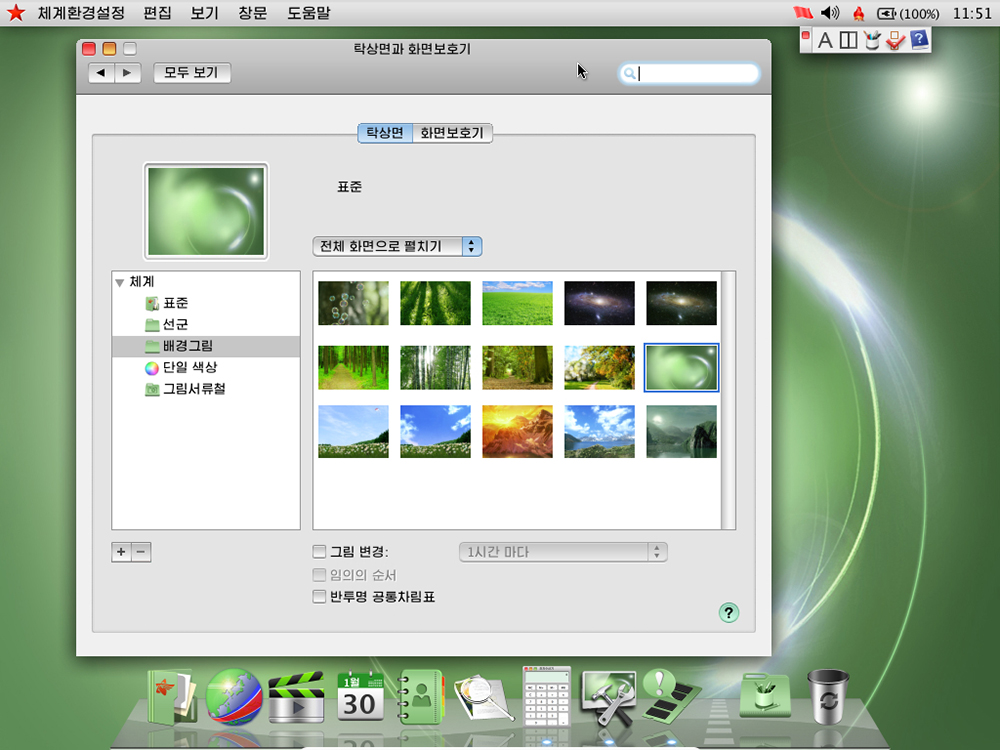This screenshot has height=750, width=1000.
Task: Open the 보기 menu
Action: [x=204, y=13]
